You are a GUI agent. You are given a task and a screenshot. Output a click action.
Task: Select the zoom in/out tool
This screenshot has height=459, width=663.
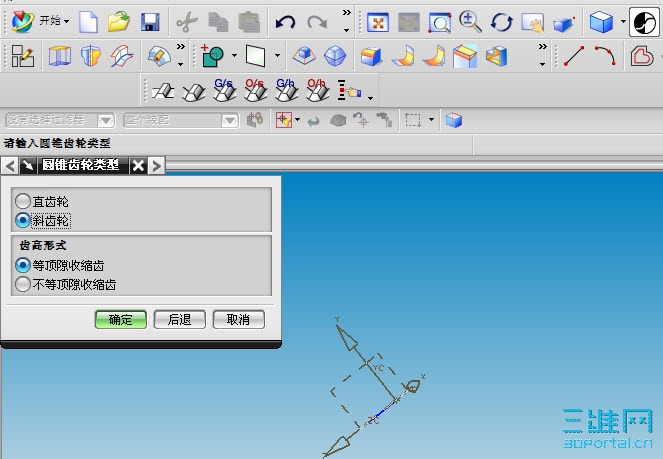tap(470, 22)
